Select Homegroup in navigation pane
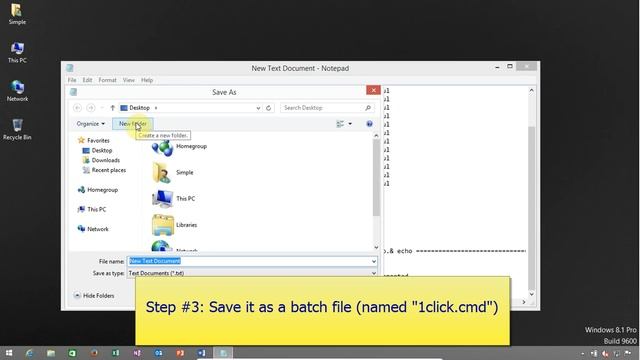Image resolution: width=640 pixels, height=360 pixels. point(102,190)
